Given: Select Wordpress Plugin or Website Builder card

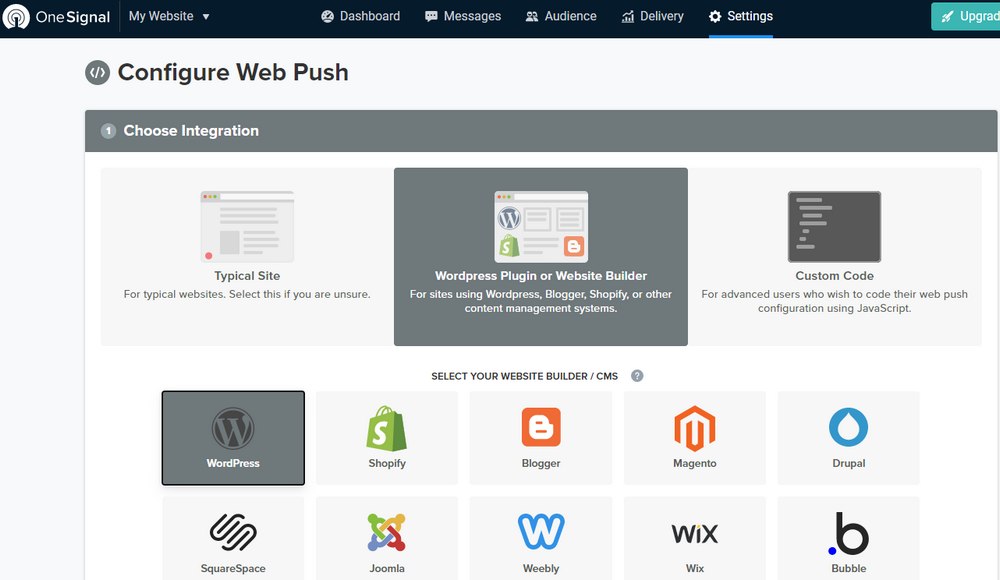Looking at the screenshot, I should [x=541, y=257].
